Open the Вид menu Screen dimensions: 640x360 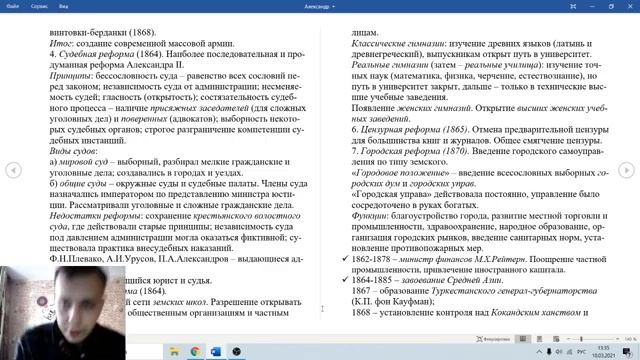point(63,6)
